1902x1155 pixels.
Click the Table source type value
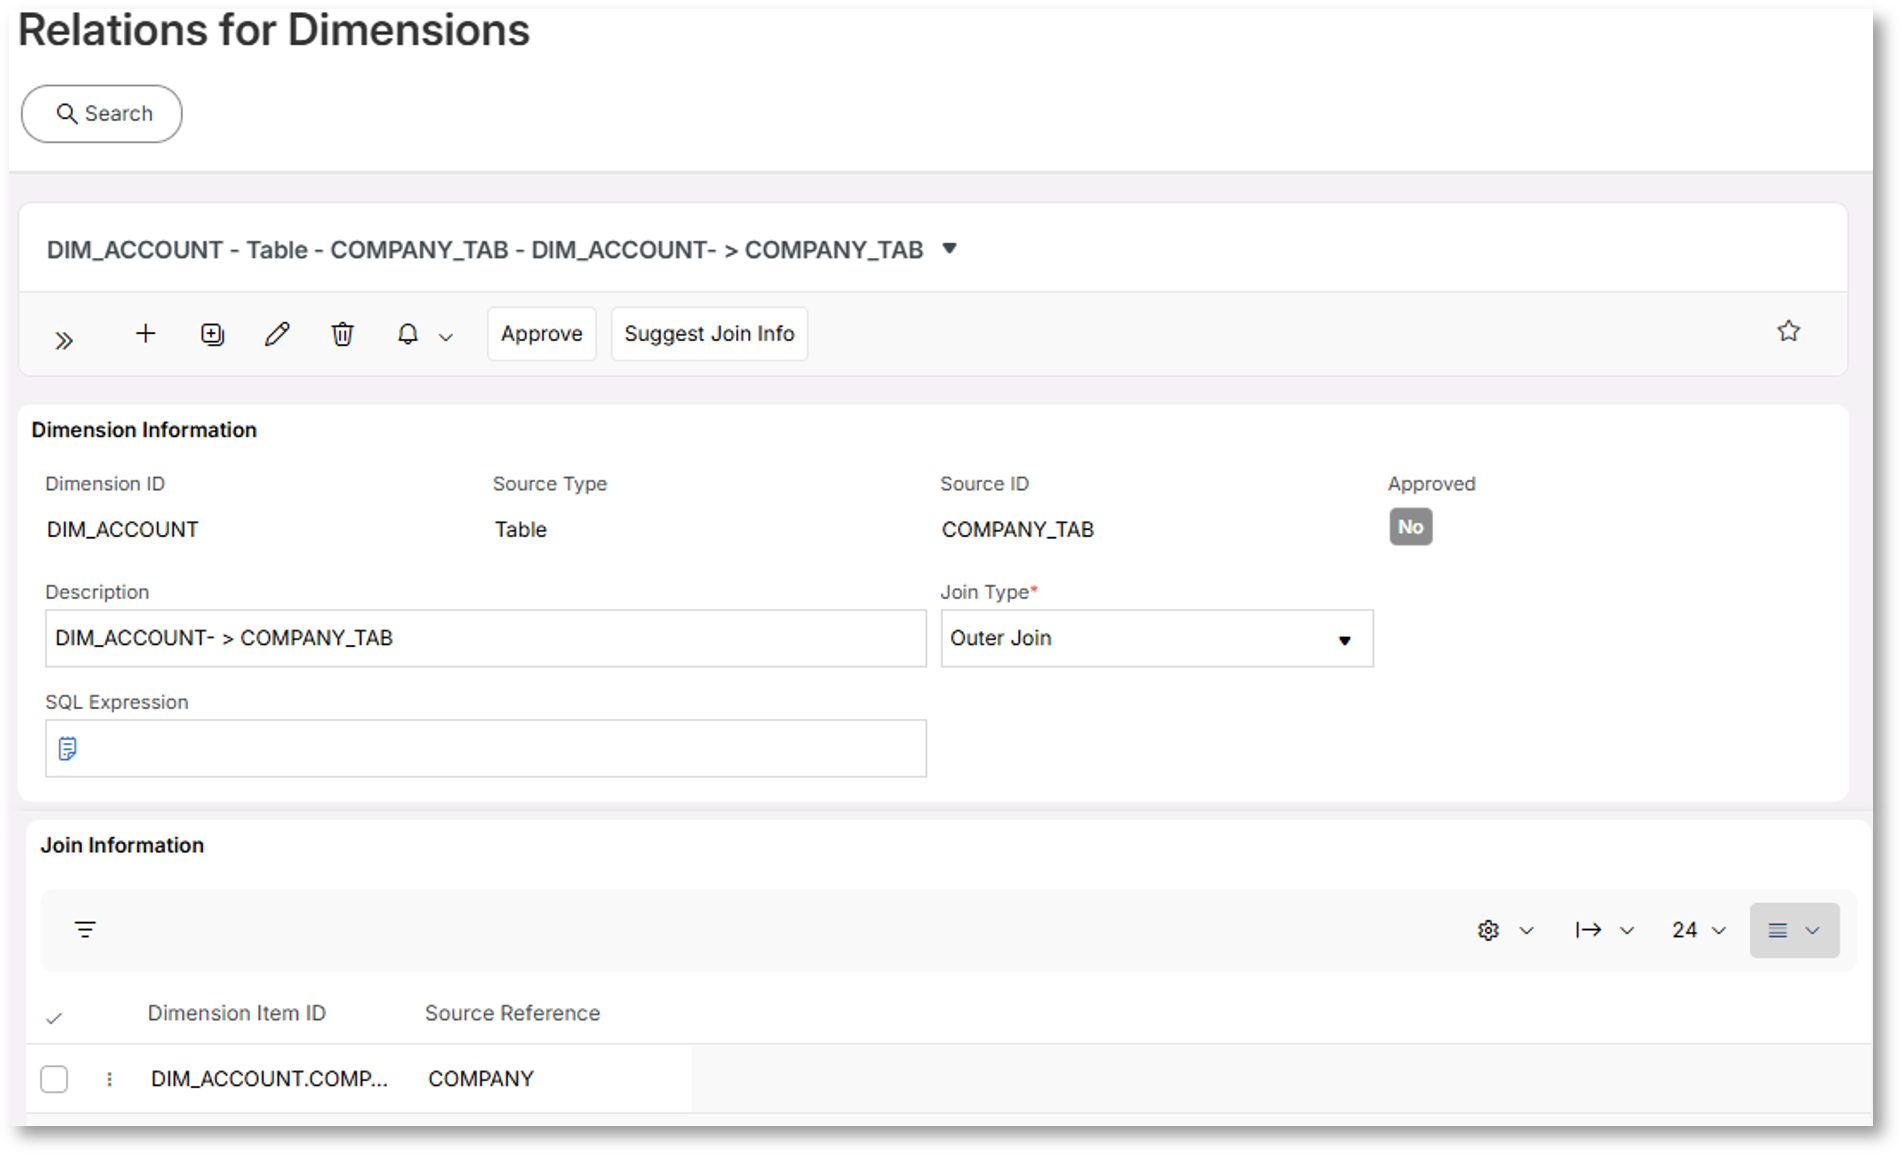coord(520,529)
